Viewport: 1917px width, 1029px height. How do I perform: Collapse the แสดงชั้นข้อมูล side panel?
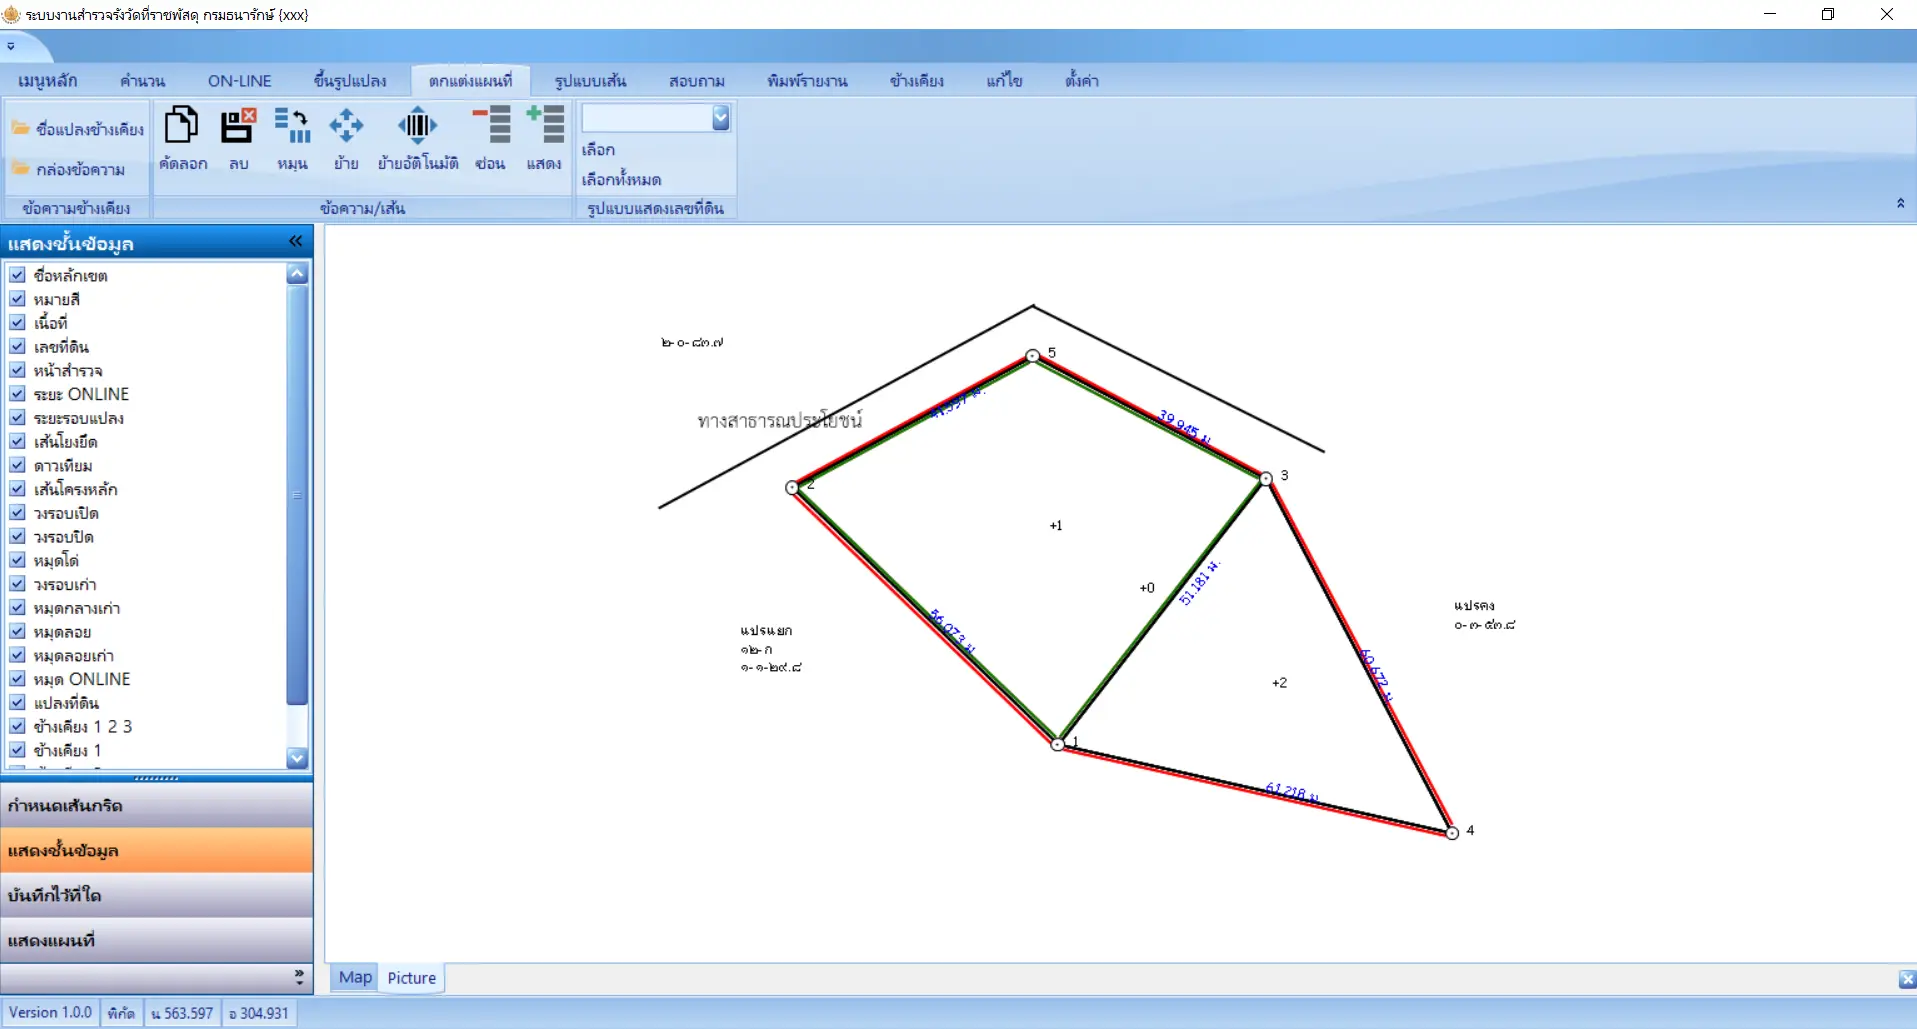[295, 242]
